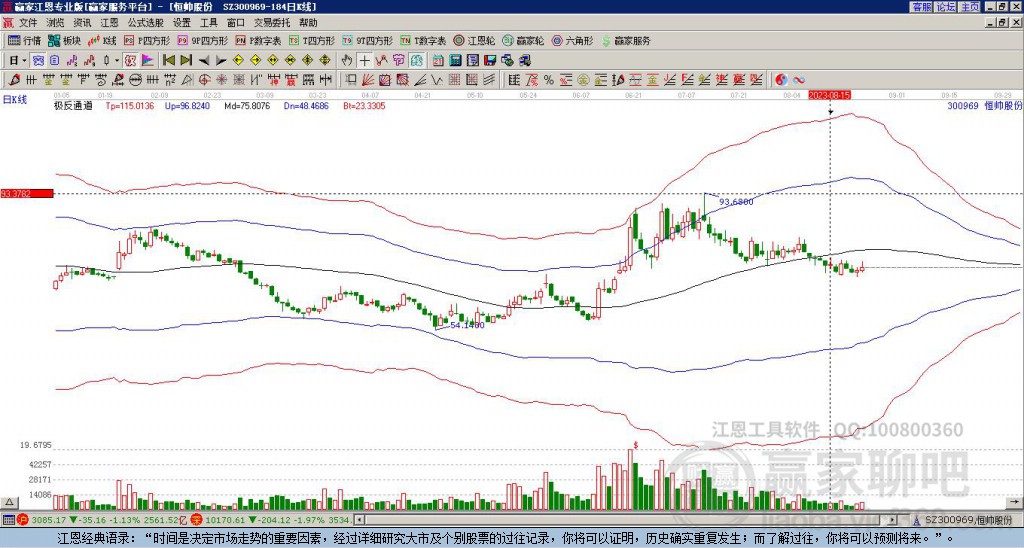The width and height of the screenshot is (1024, 548).
Task: Click the 2023-08-15 date marker
Action: click(829, 95)
